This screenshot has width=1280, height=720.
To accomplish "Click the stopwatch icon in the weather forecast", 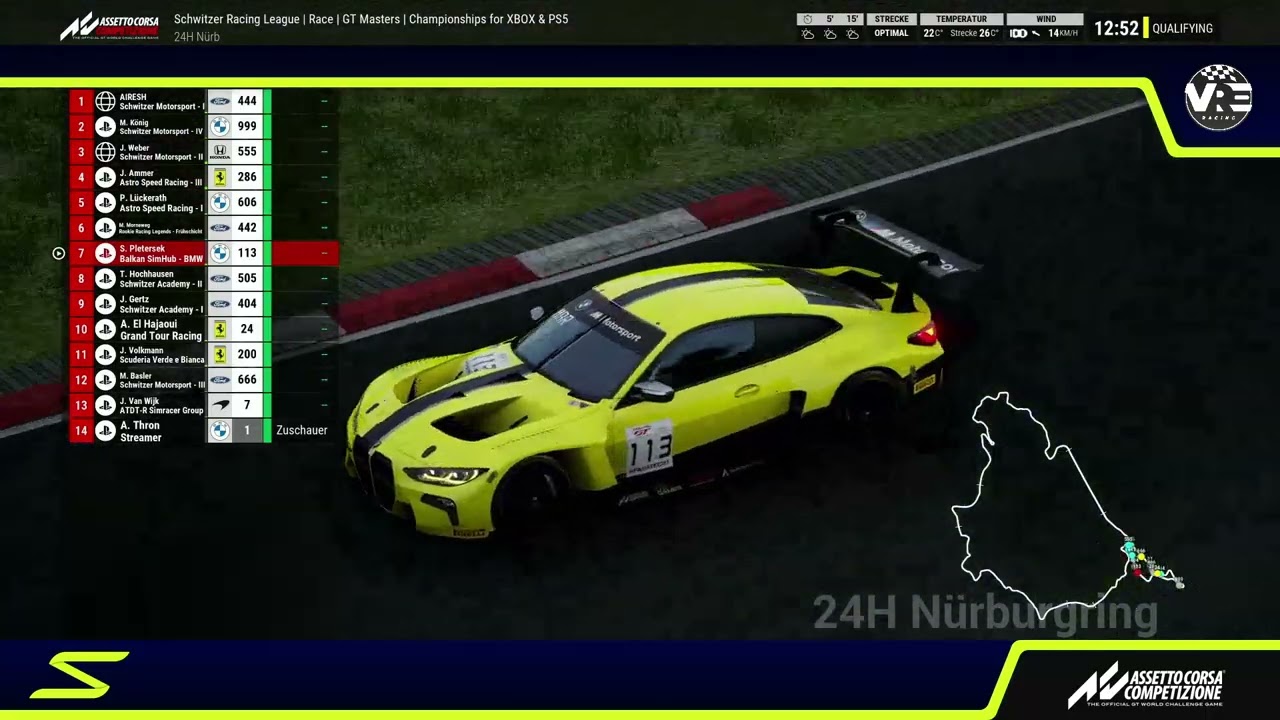I will [x=807, y=19].
